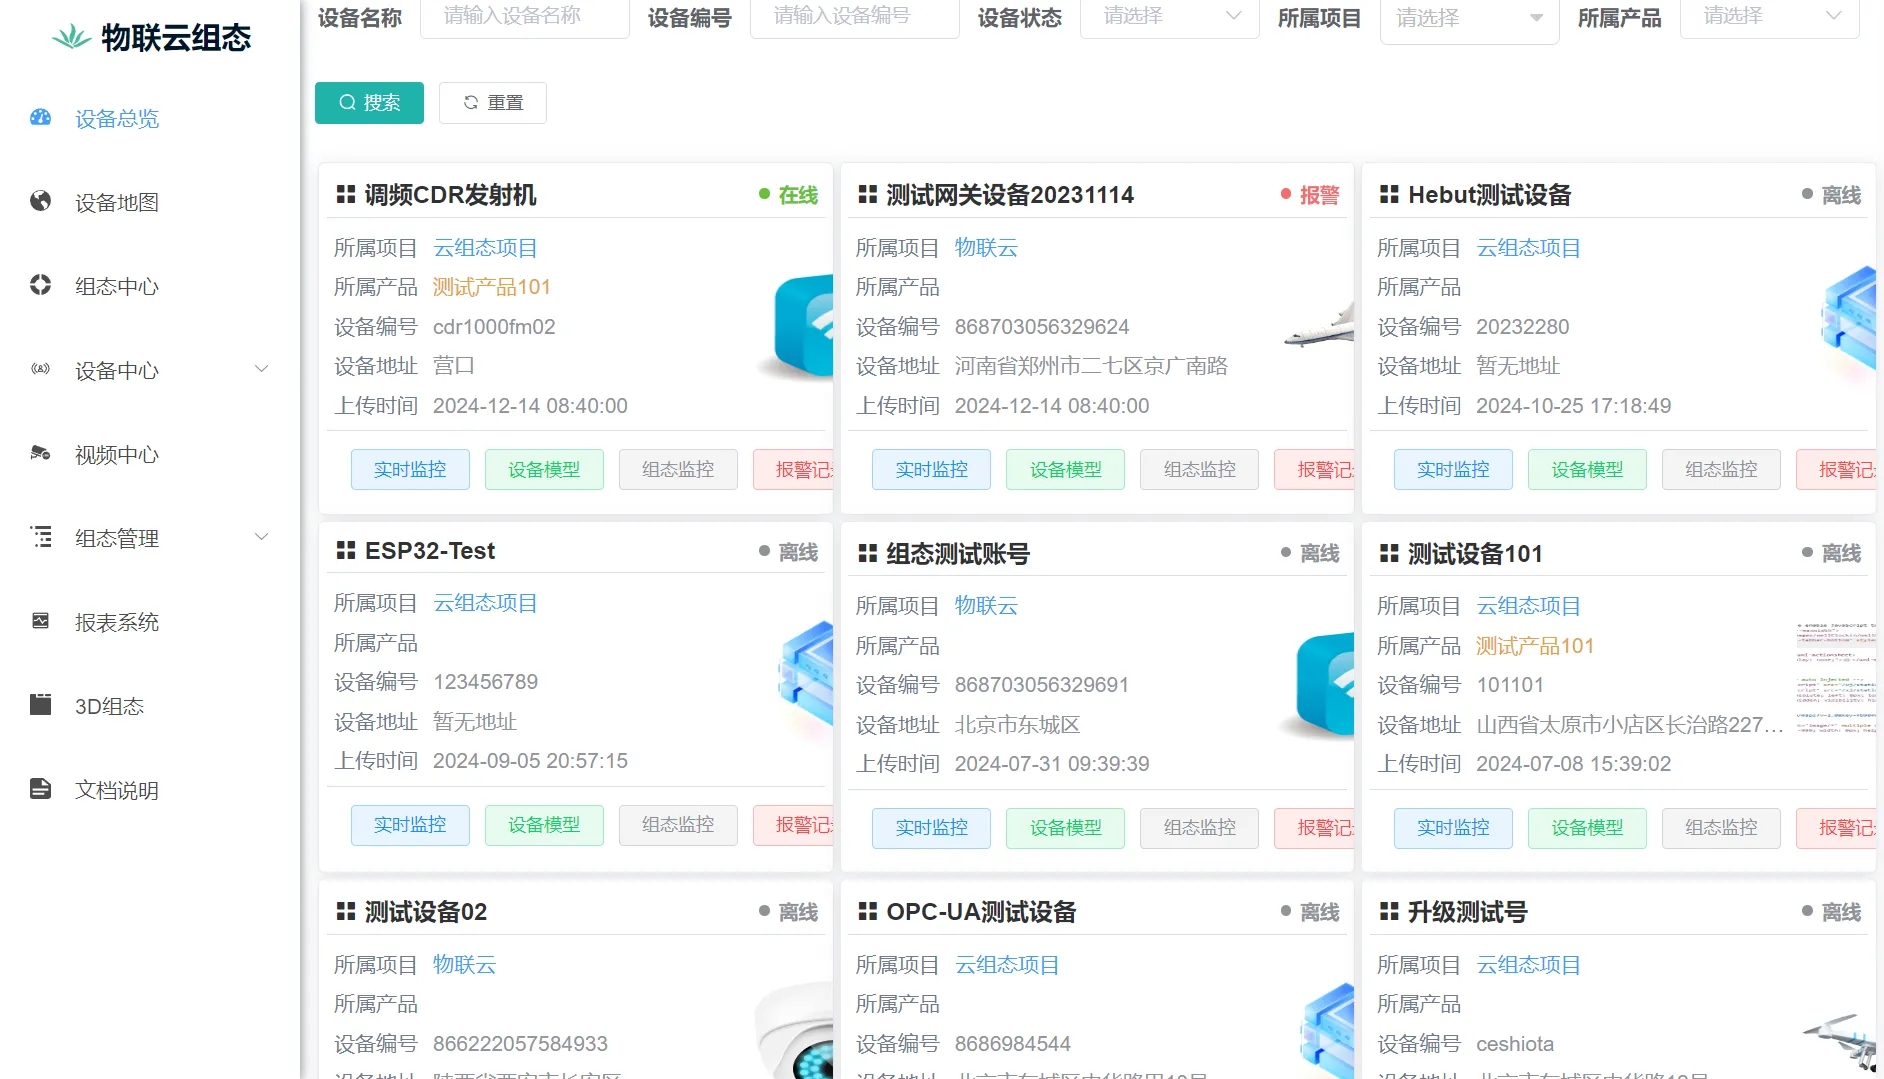Click address 北京市东城区
Viewport: 1884px width, 1079px height.
point(1018,725)
